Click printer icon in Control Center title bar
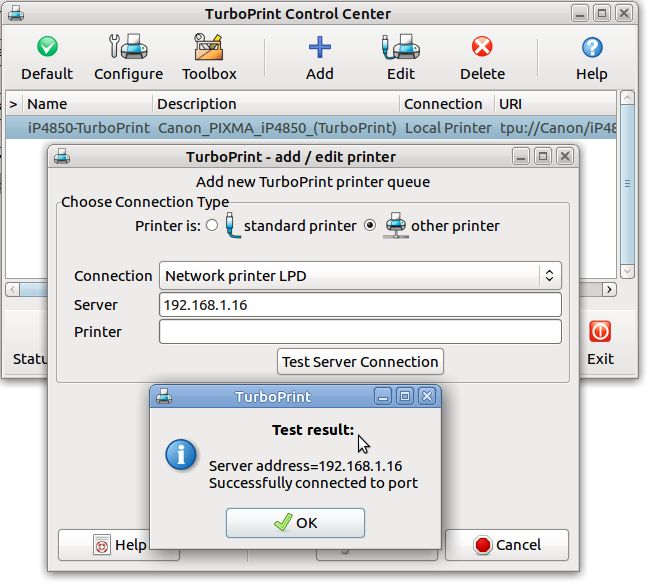This screenshot has height=584, width=650. pos(16,14)
